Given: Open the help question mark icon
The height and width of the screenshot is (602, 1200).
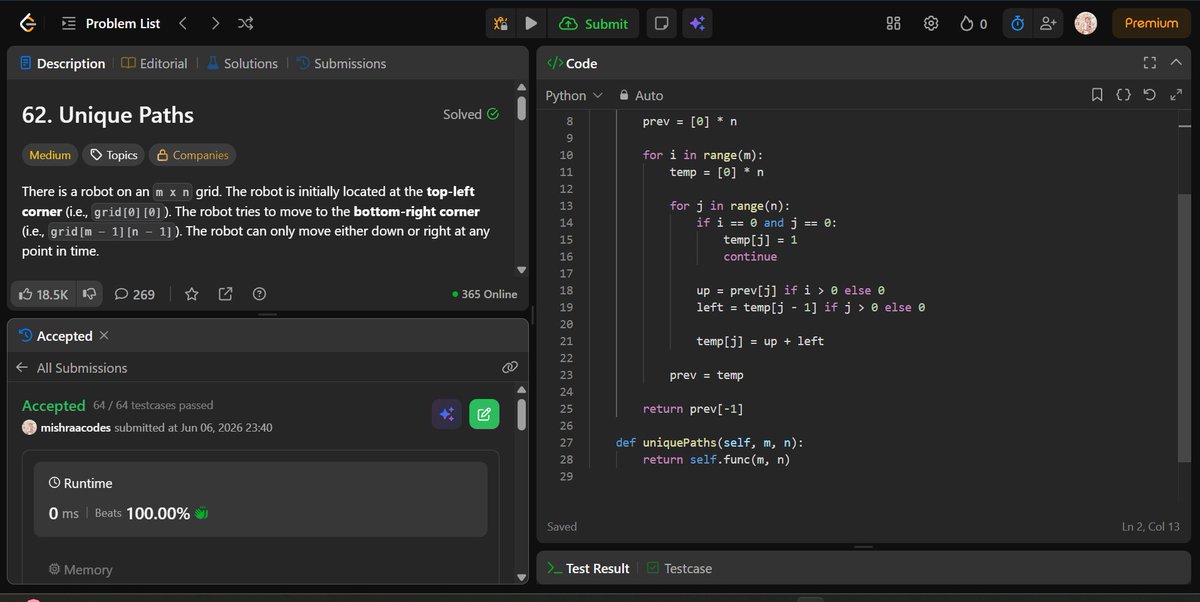Looking at the screenshot, I should pos(259,294).
